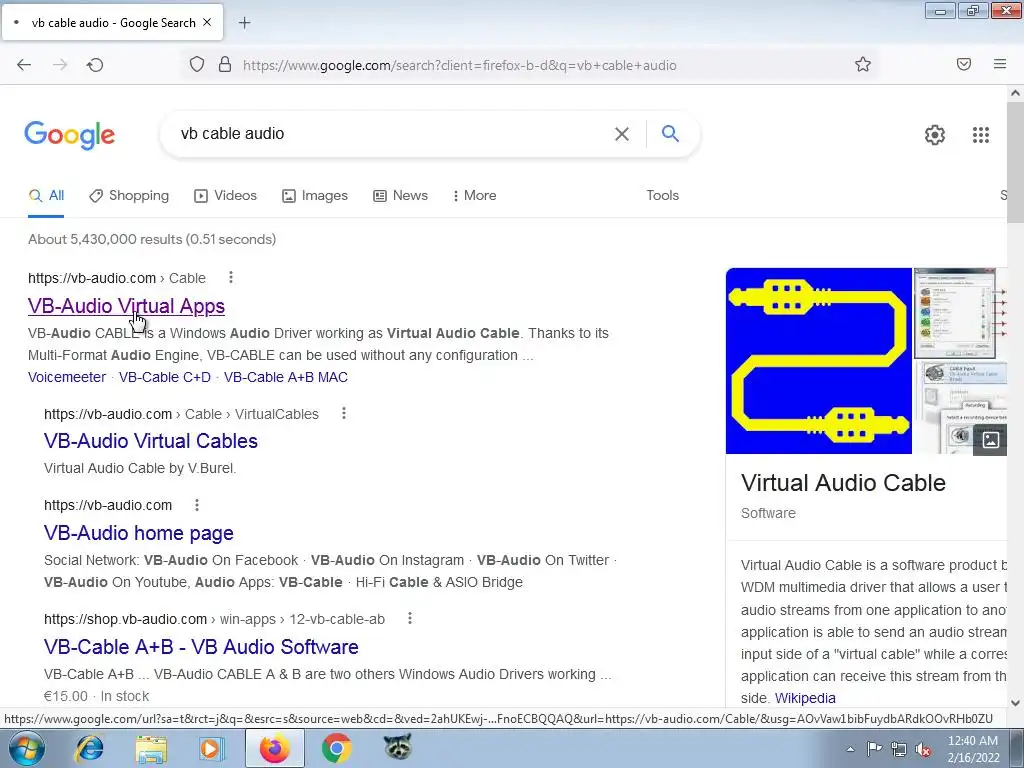Switch to Firefox in the taskbar

coord(274,748)
